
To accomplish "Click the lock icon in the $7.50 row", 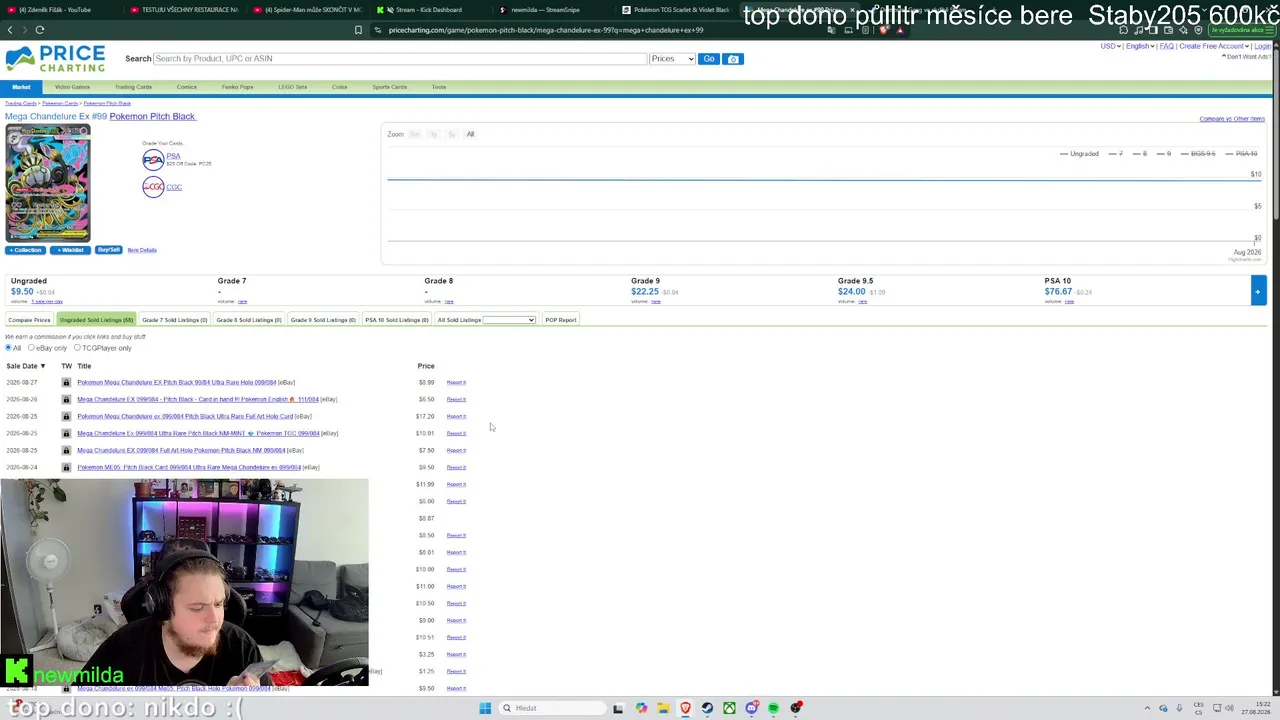I will pyautogui.click(x=66, y=450).
